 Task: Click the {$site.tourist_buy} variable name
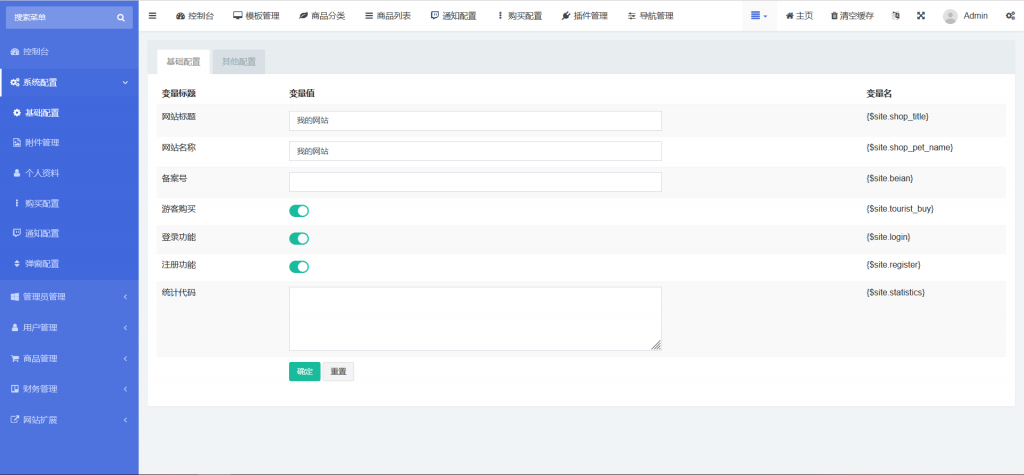[x=900, y=209]
